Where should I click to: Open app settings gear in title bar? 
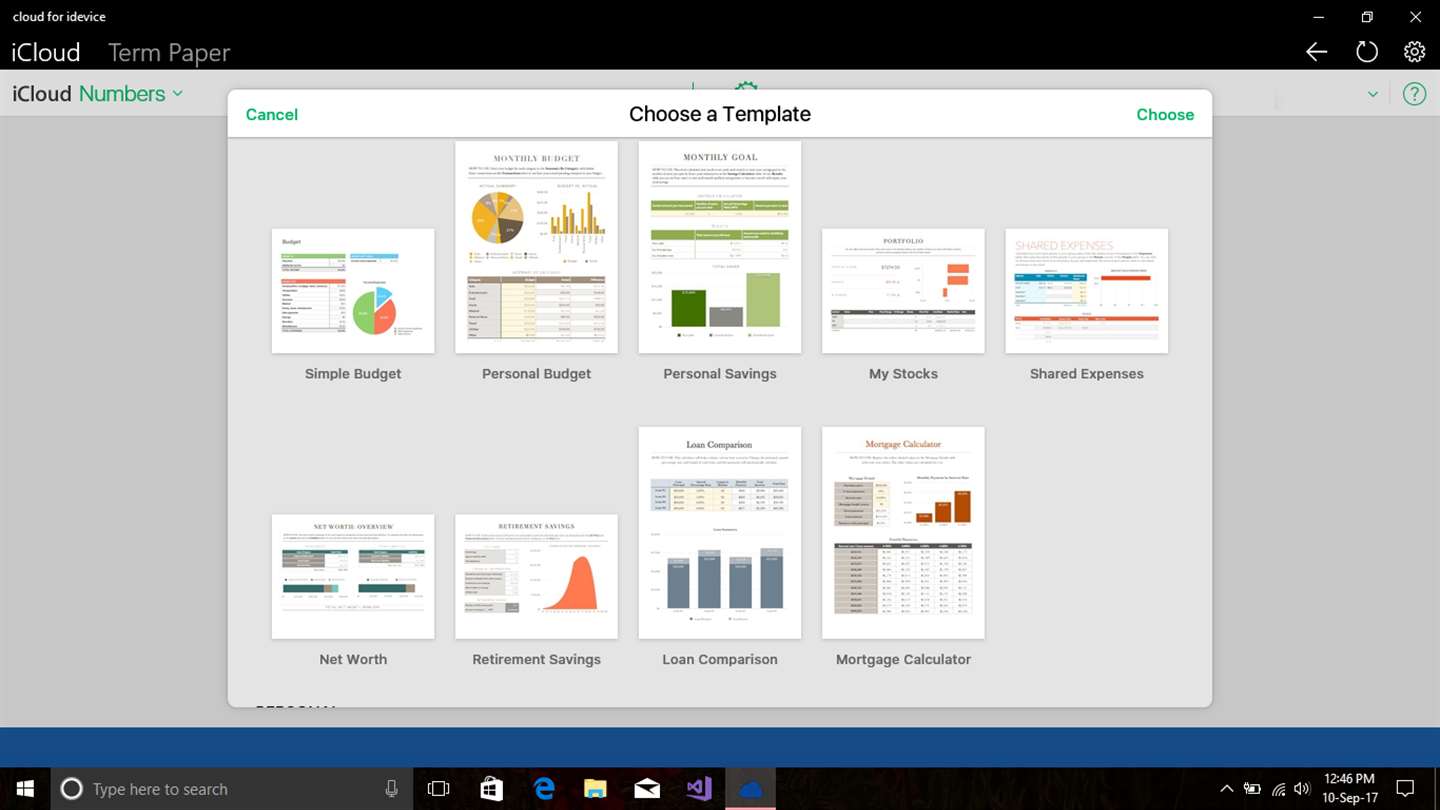(1414, 52)
